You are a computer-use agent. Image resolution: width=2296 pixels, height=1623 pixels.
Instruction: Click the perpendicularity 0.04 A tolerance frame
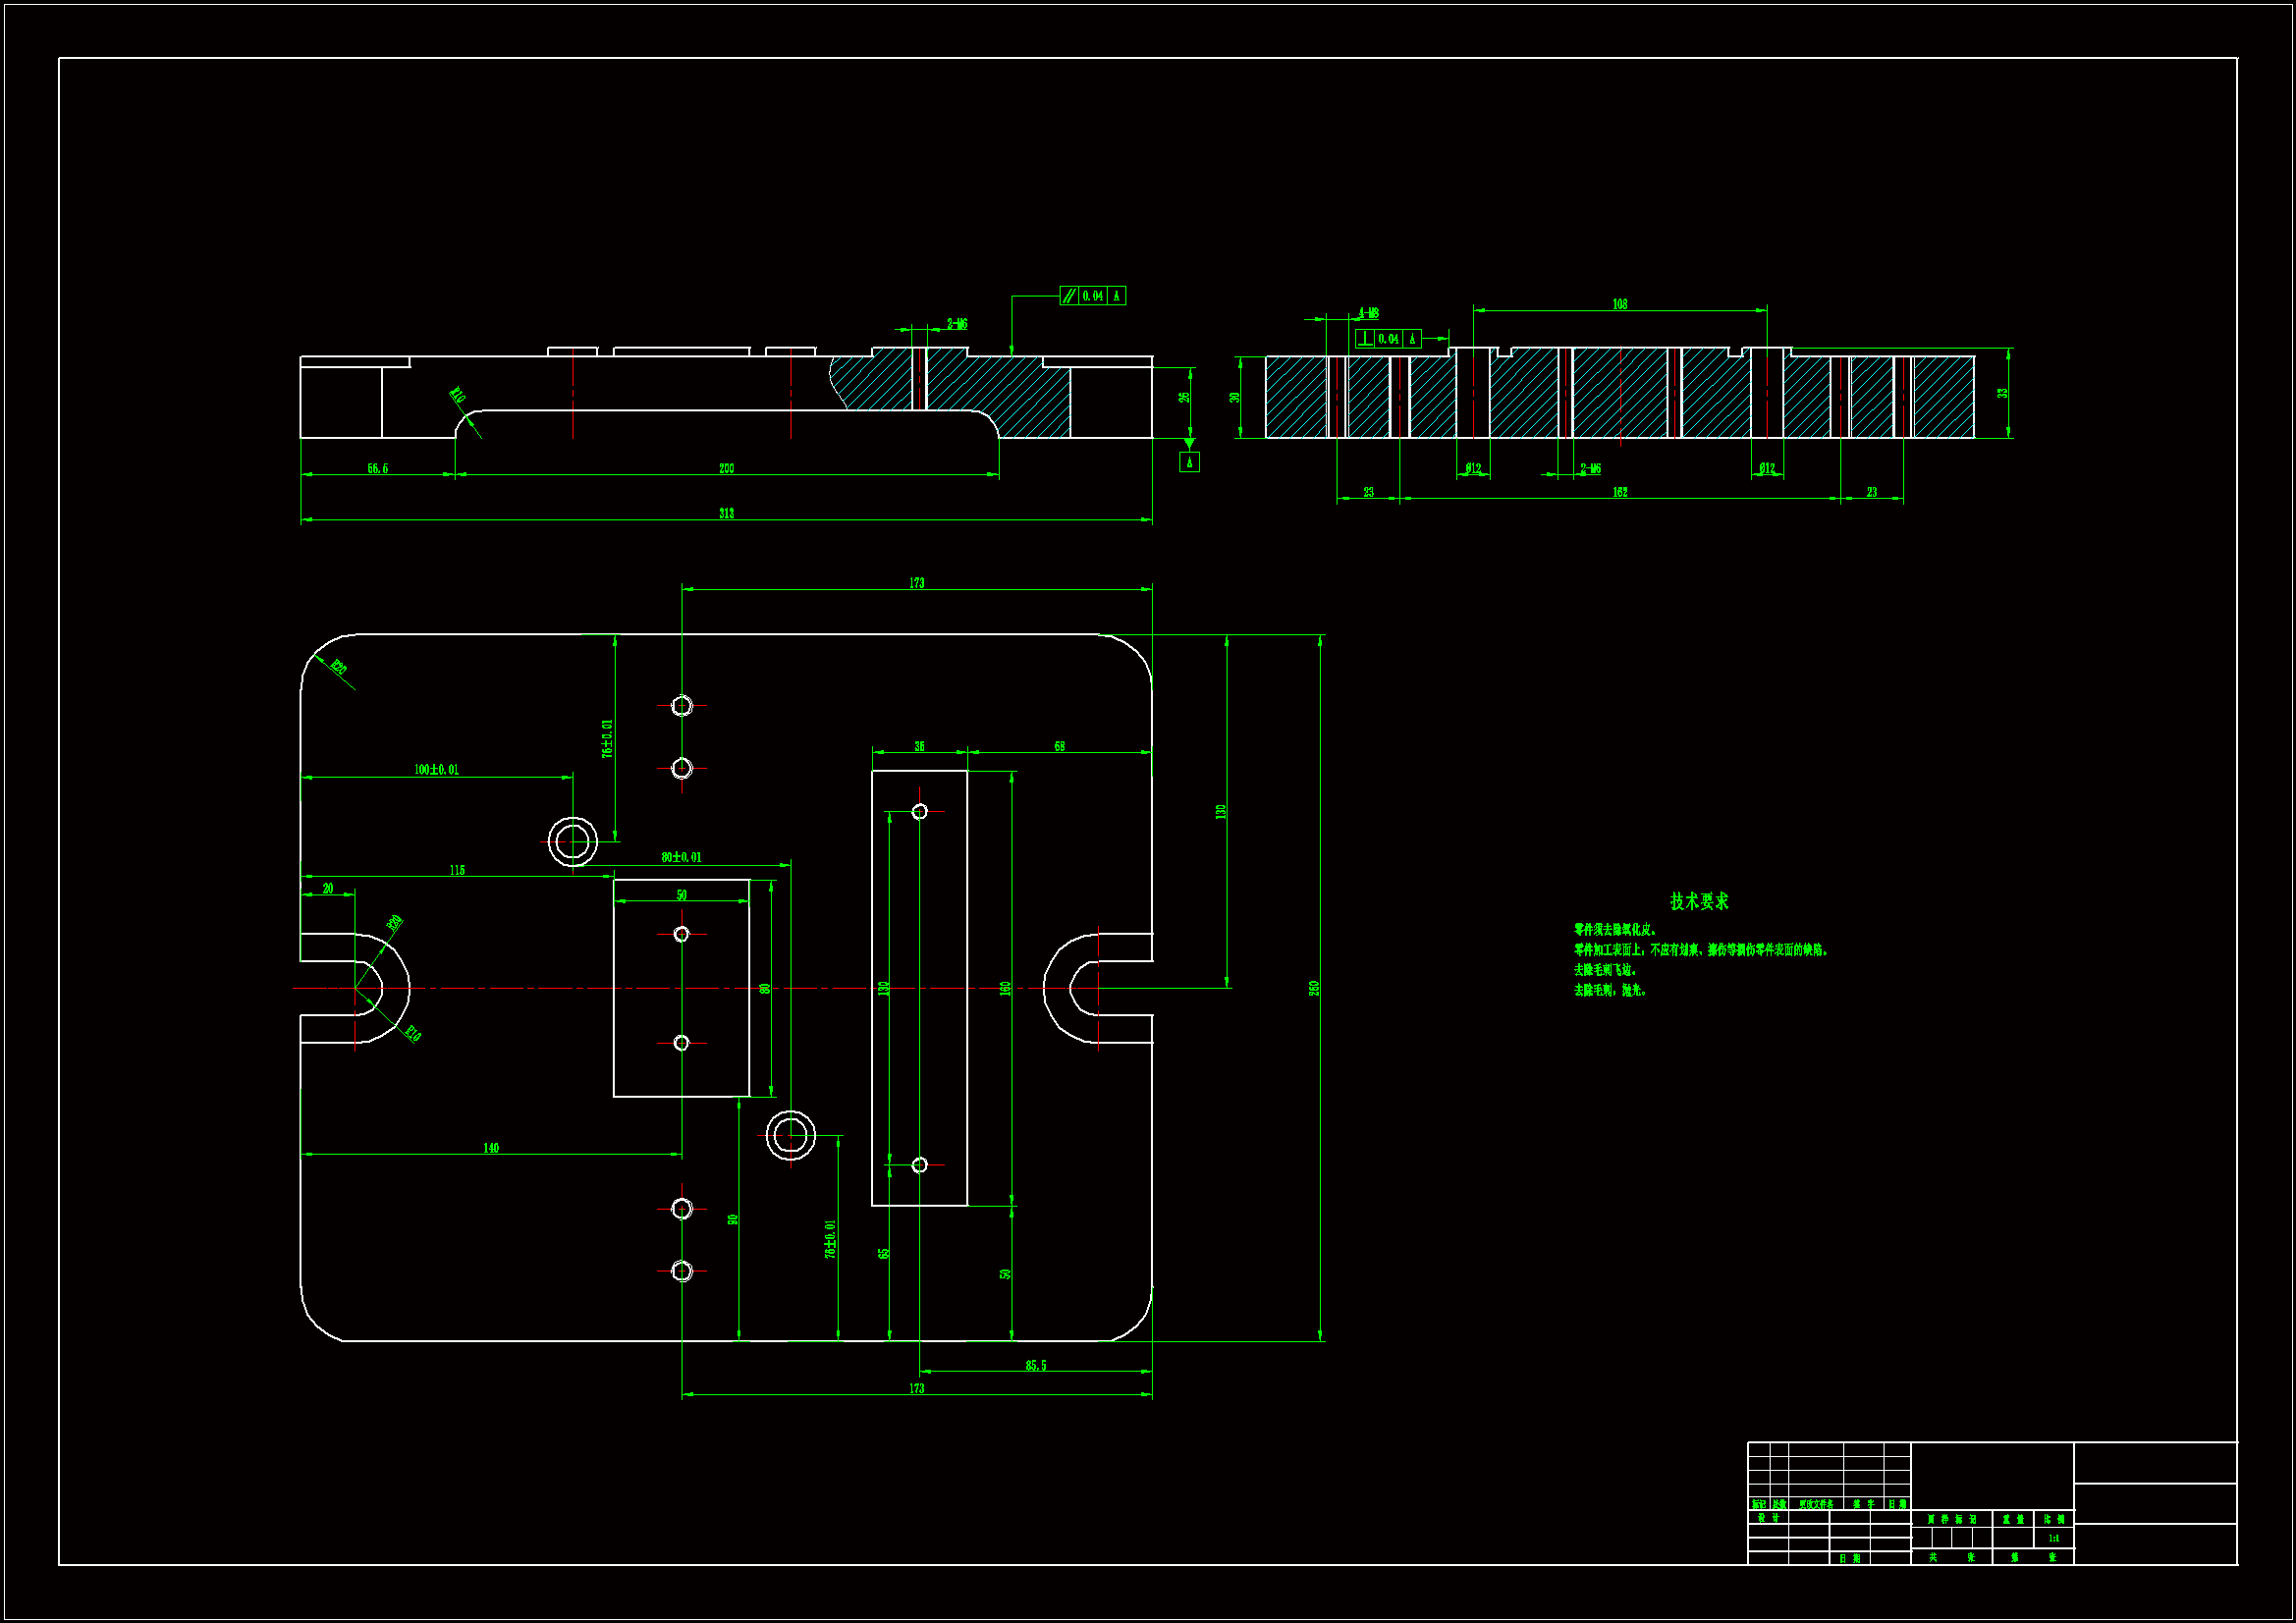click(1388, 339)
